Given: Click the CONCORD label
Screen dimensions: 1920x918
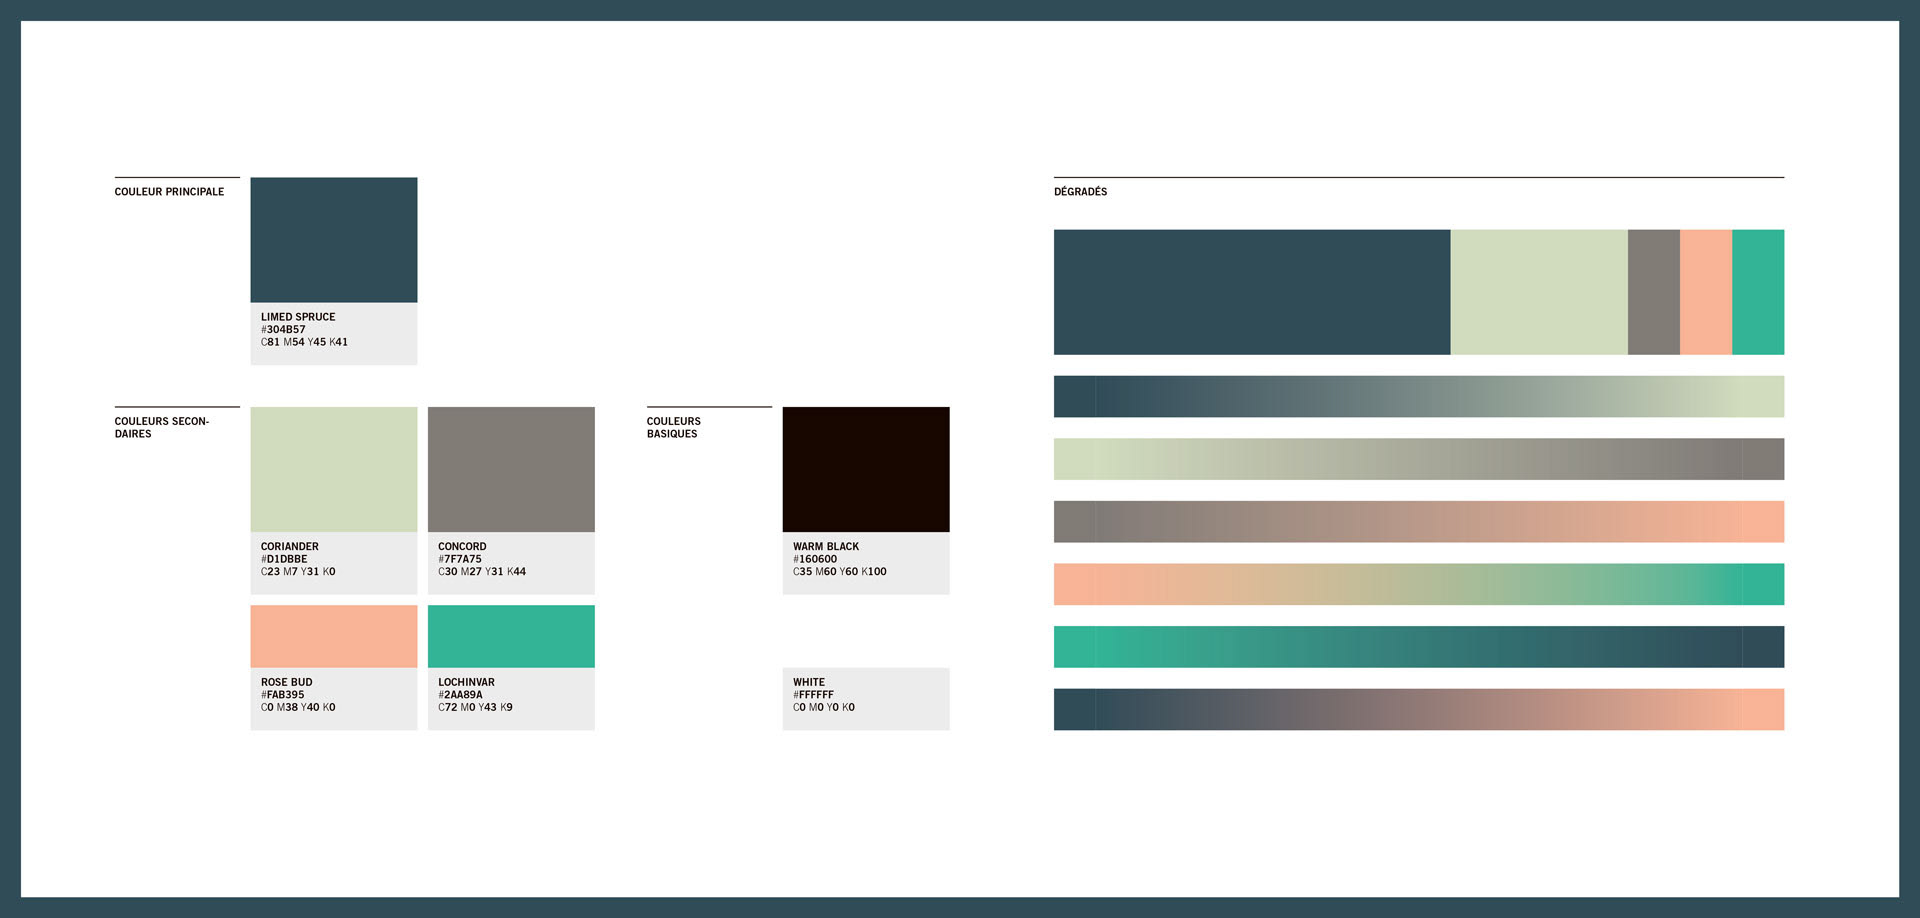Looking at the screenshot, I should [x=462, y=547].
